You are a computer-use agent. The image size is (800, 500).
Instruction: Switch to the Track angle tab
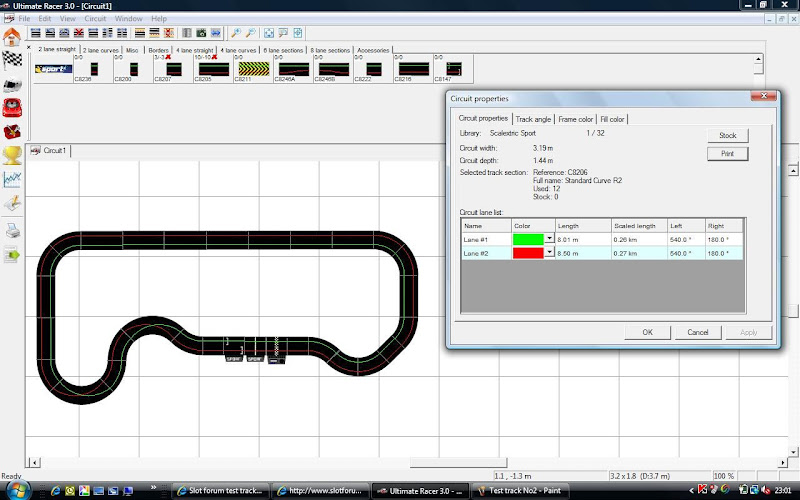533,119
